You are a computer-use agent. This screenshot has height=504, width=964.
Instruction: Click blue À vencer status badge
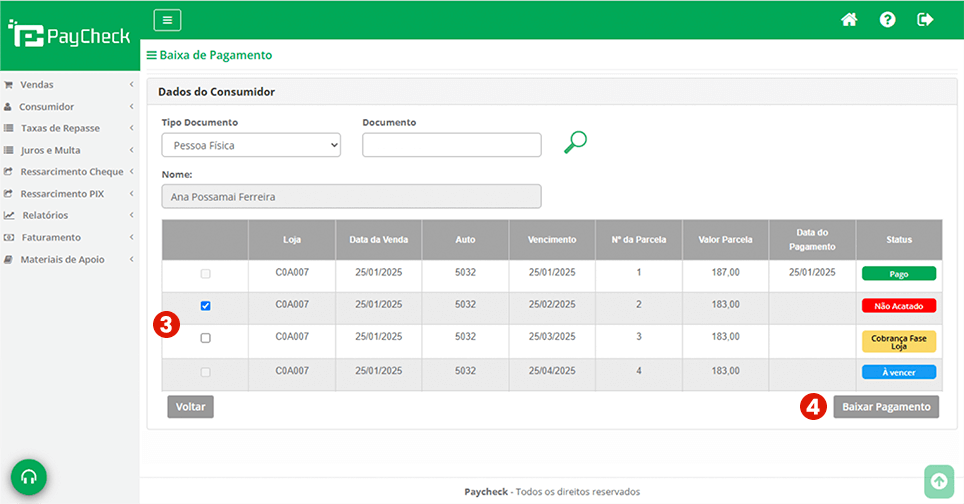tap(899, 372)
